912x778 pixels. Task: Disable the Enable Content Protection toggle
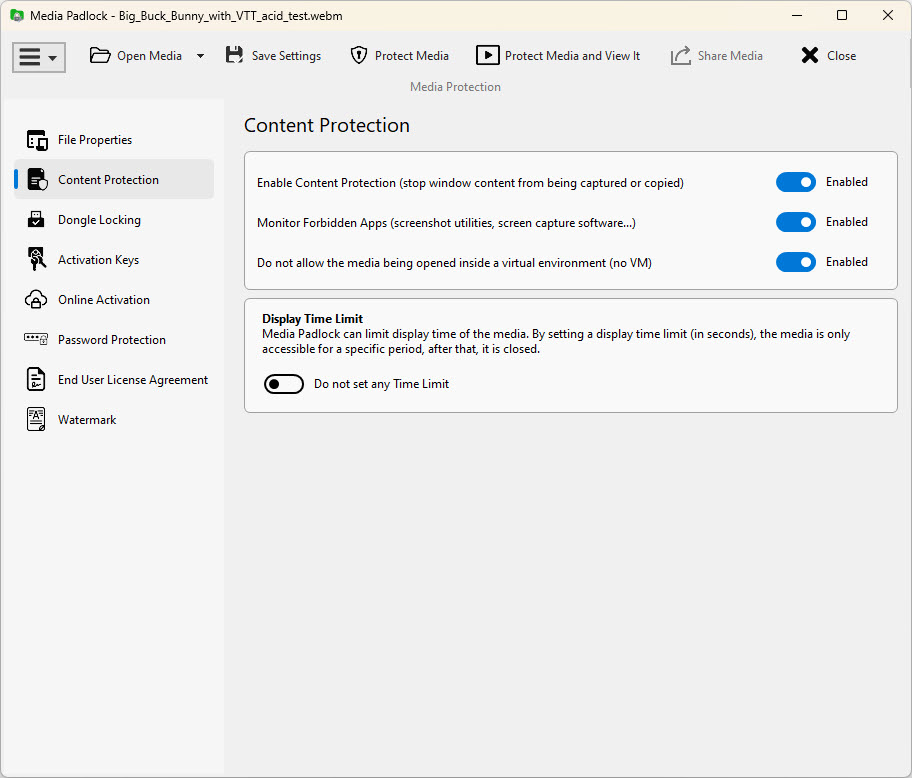coord(796,182)
